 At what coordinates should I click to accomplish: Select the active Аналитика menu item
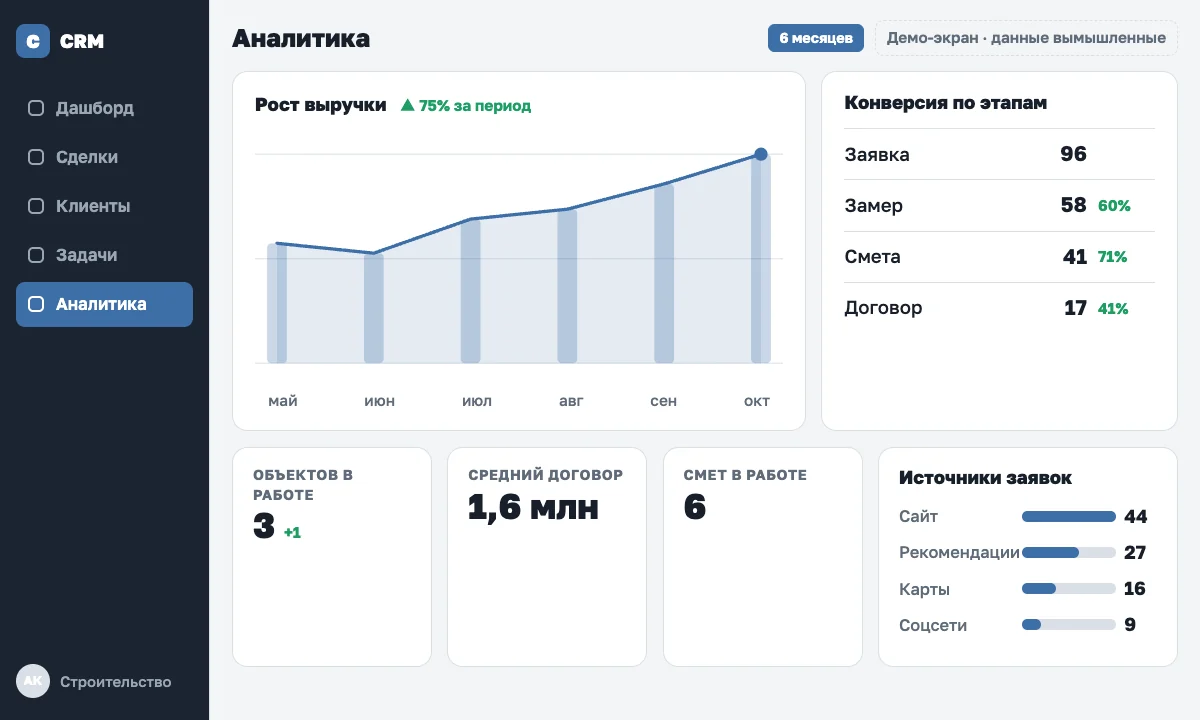point(104,304)
